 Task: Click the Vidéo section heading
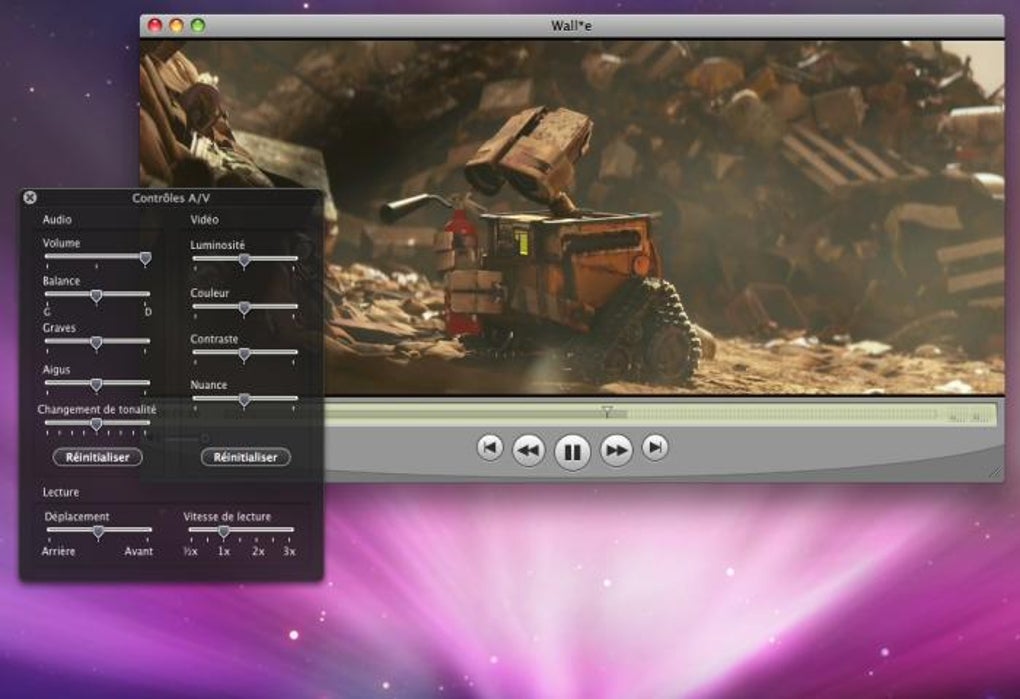point(204,220)
